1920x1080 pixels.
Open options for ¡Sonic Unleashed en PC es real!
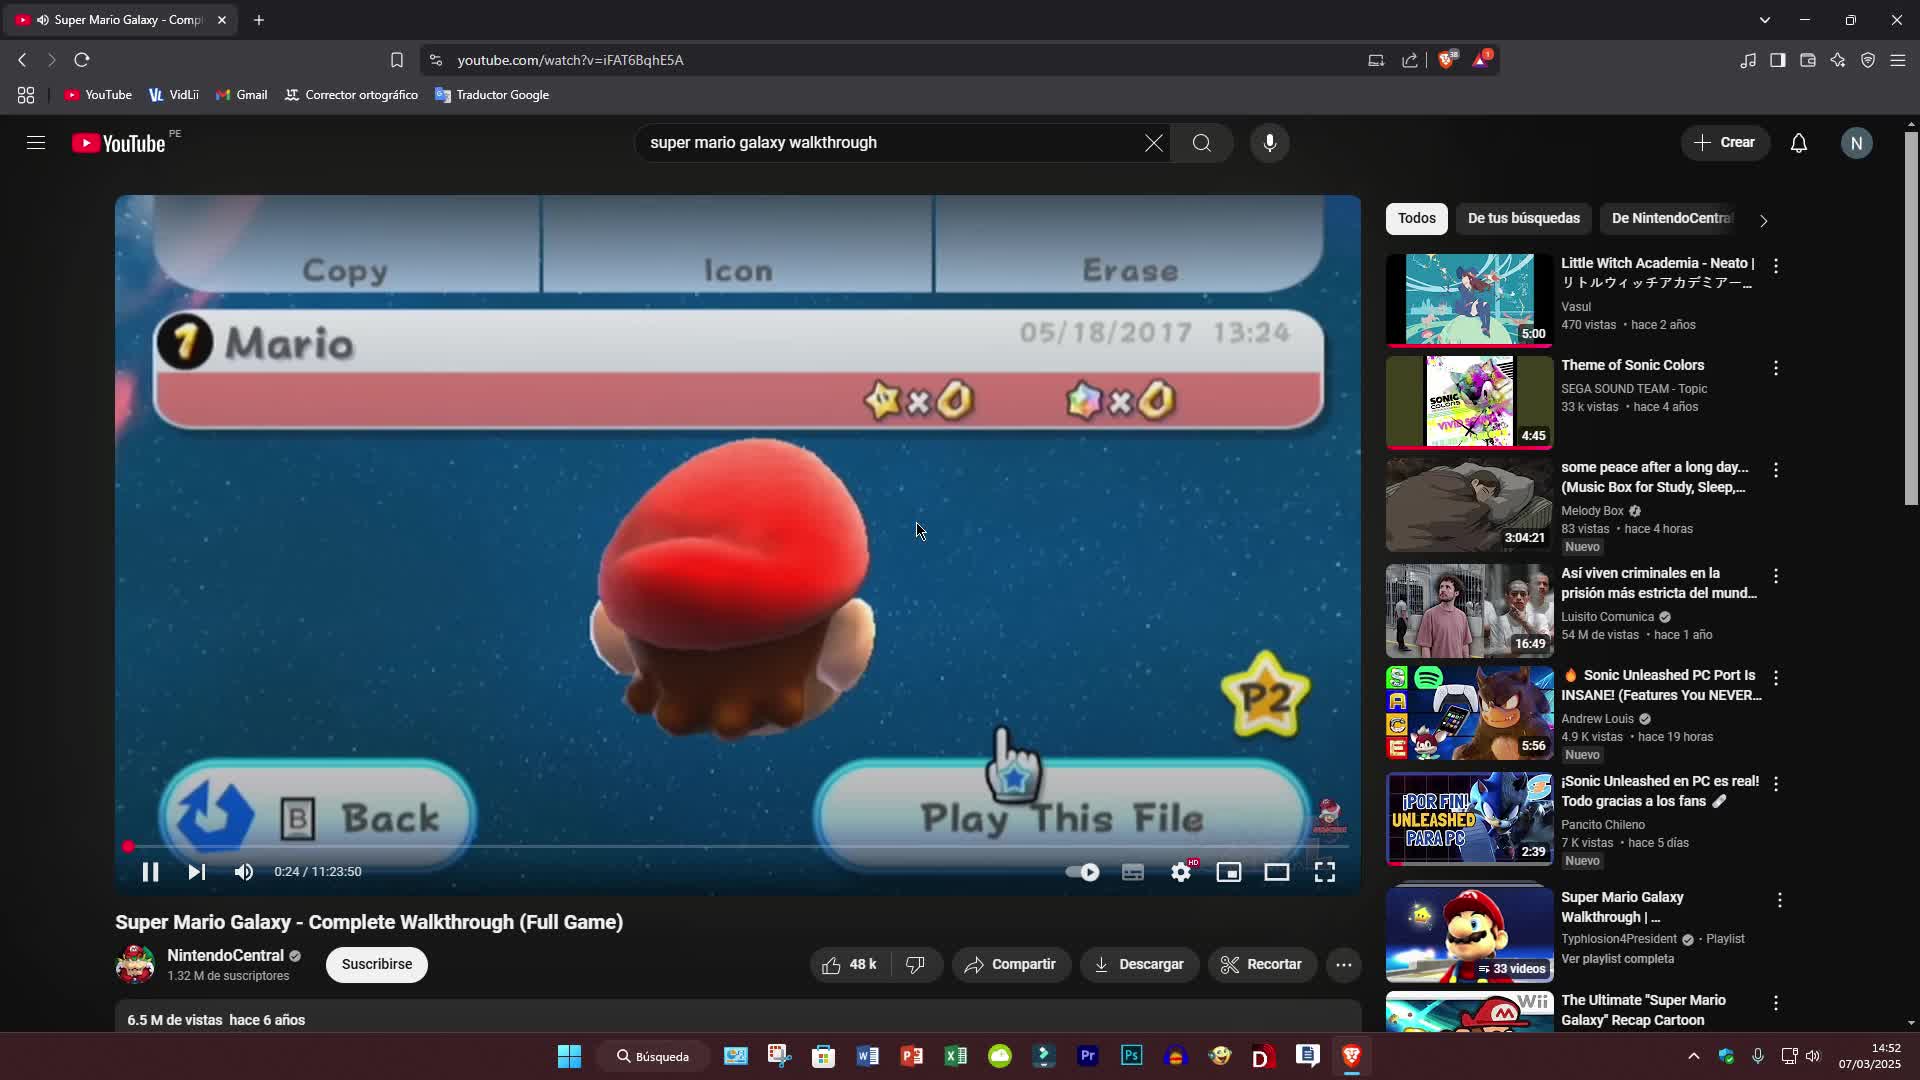(x=1776, y=784)
